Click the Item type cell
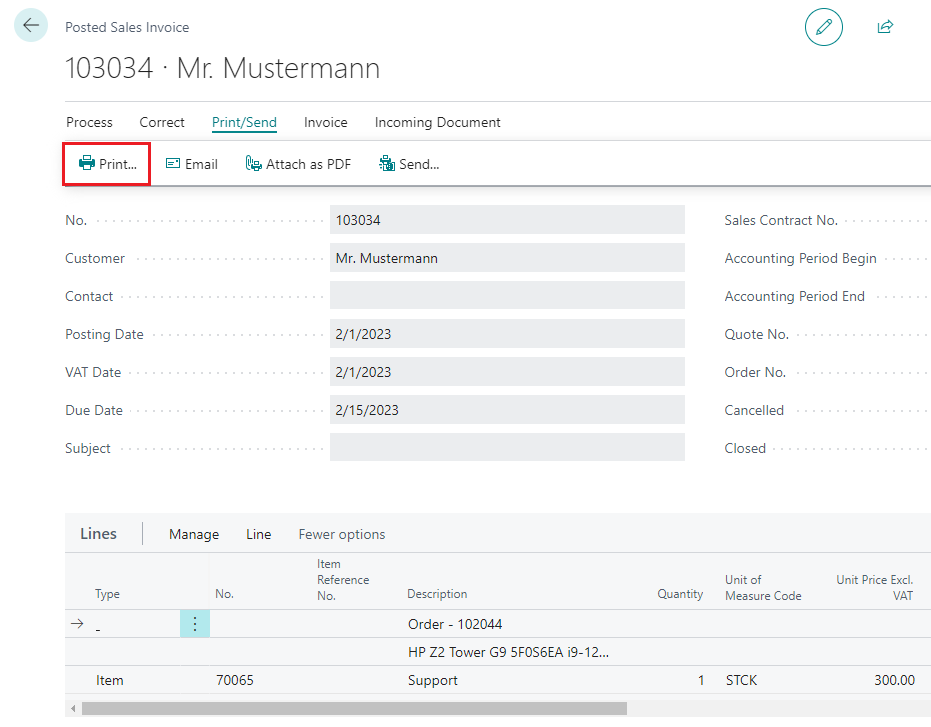 [x=110, y=680]
